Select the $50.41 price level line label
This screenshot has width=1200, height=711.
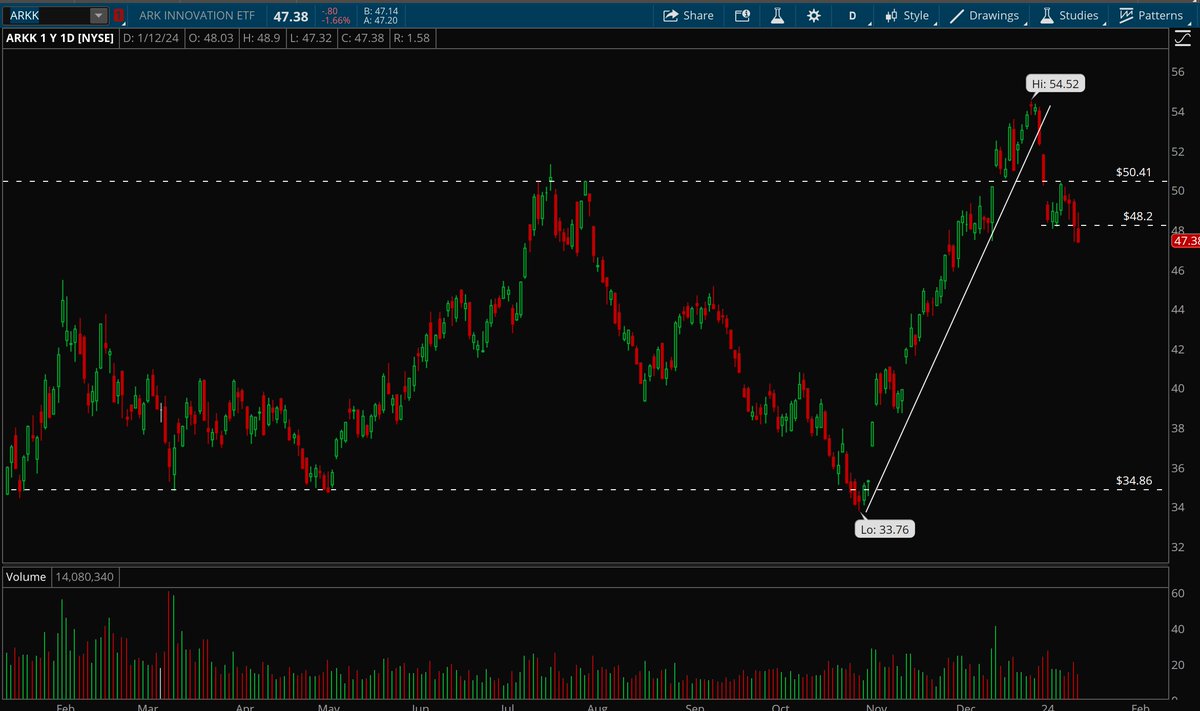(1133, 172)
